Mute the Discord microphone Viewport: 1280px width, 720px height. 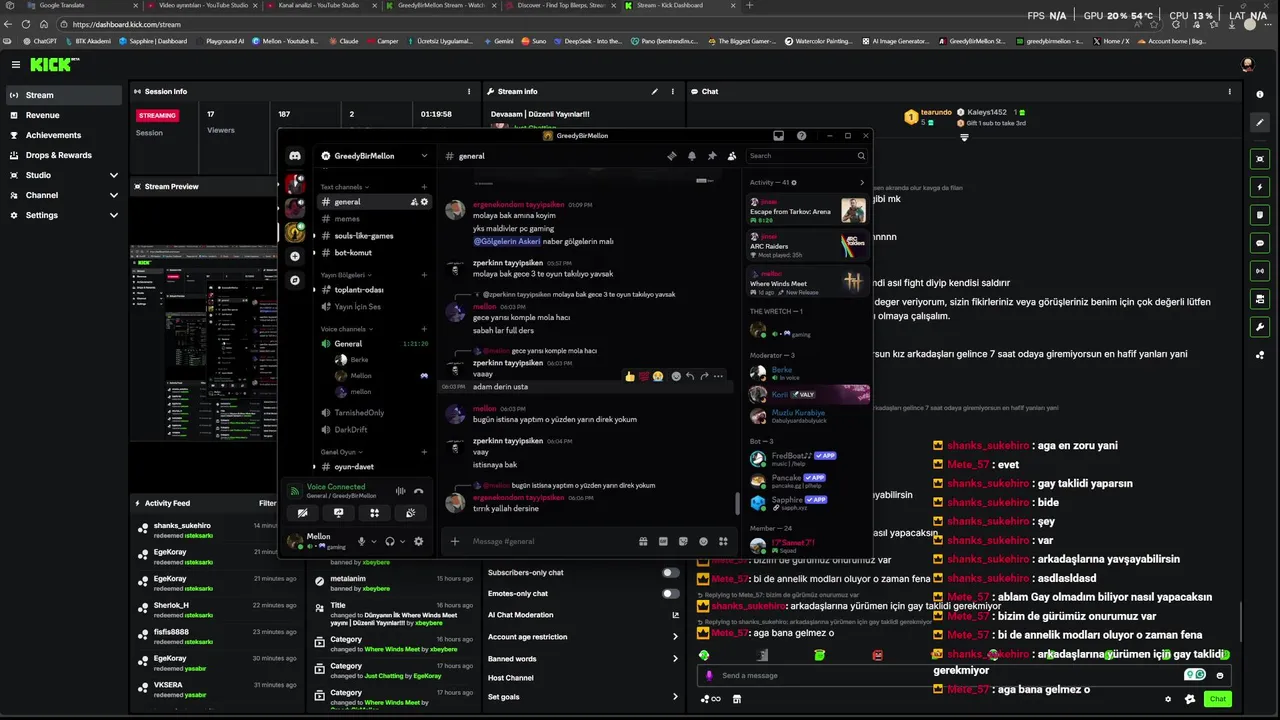(x=361, y=541)
